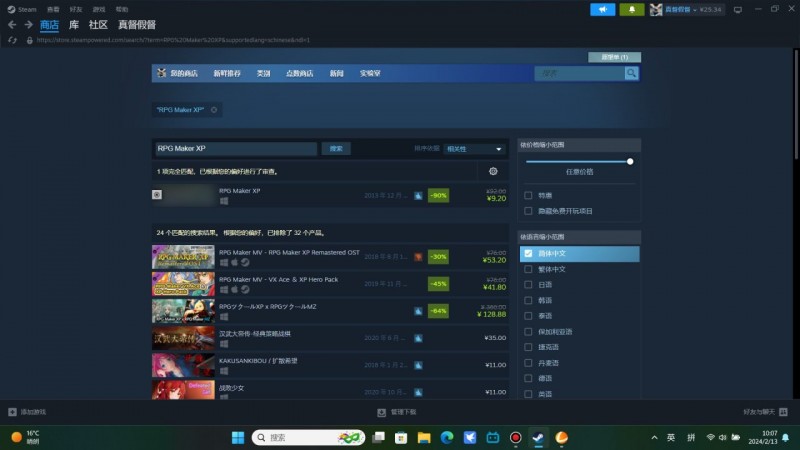Image resolution: width=800 pixels, height=450 pixels.
Task: Click the red record taskbar icon
Action: (515, 437)
